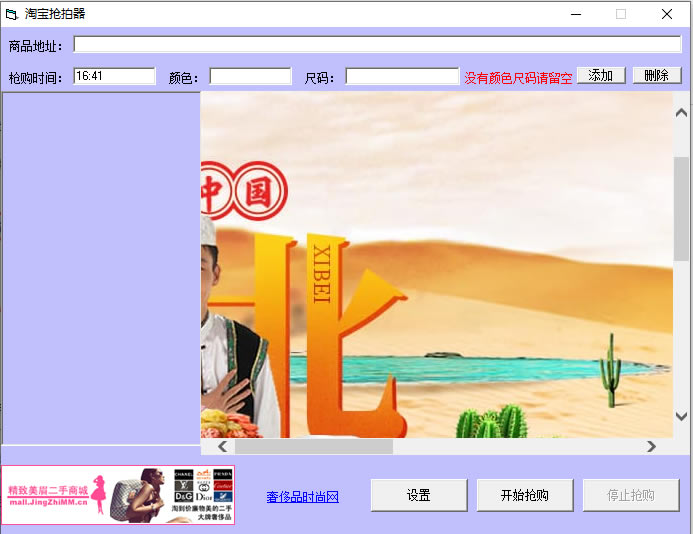The image size is (693, 534).
Task: Start snatching with 开始抢购 button
Action: (x=524, y=495)
